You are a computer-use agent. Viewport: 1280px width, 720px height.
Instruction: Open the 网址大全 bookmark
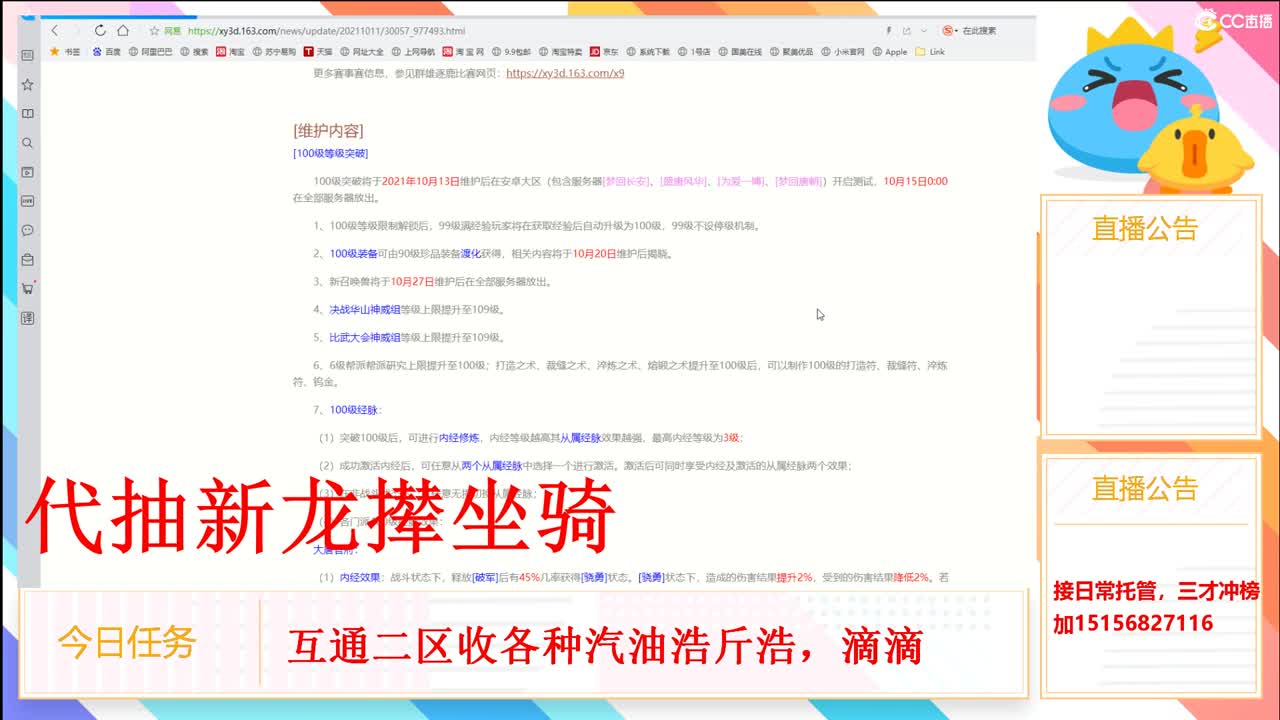click(x=362, y=52)
